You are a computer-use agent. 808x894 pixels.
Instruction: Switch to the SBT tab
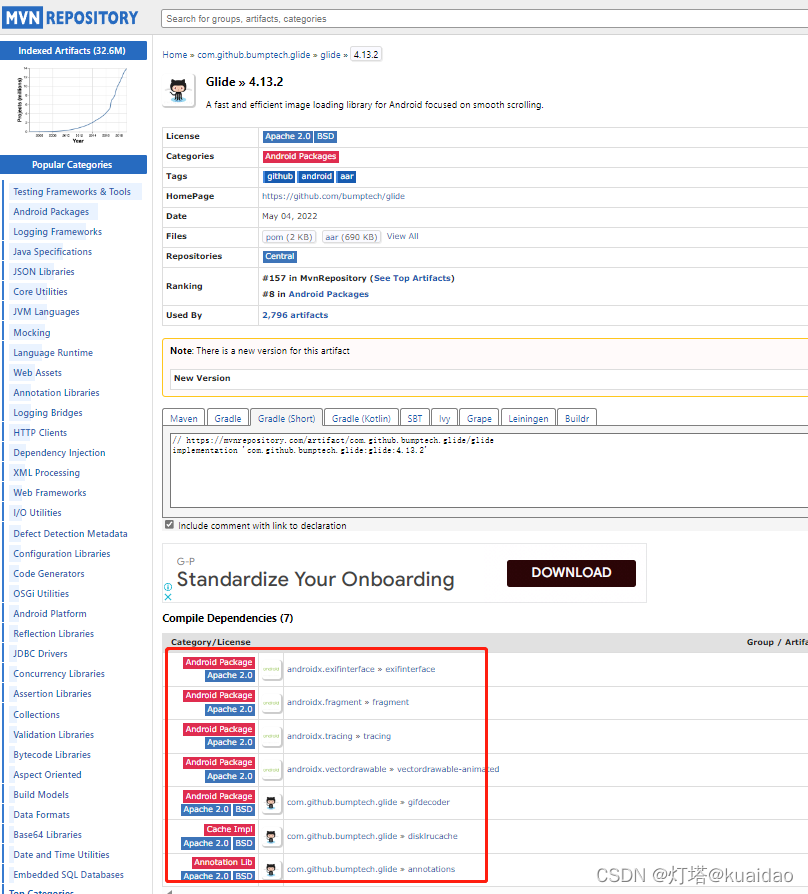click(x=415, y=418)
